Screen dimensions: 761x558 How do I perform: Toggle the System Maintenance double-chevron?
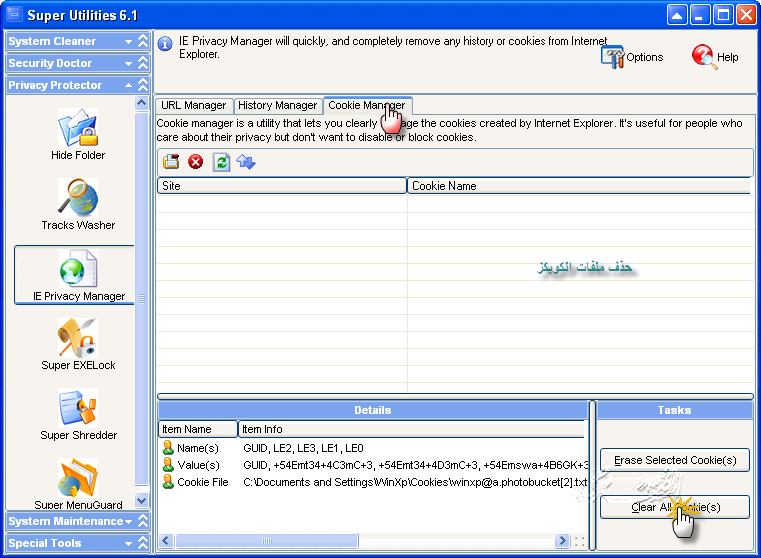click(143, 521)
